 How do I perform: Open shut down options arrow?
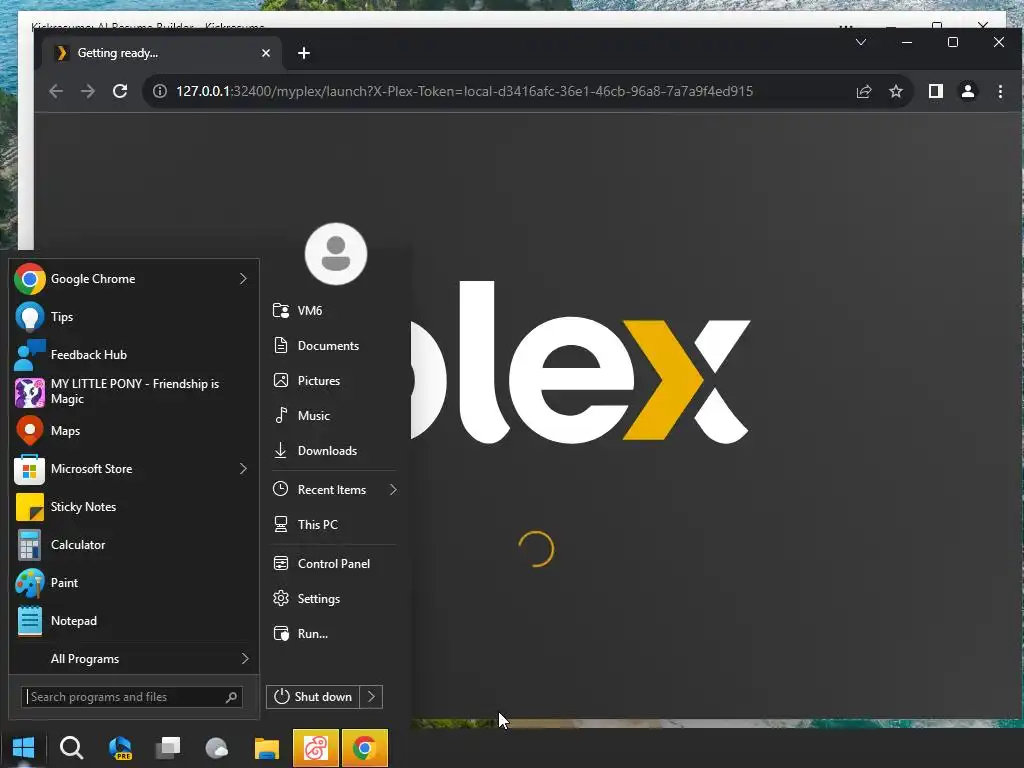(372, 697)
